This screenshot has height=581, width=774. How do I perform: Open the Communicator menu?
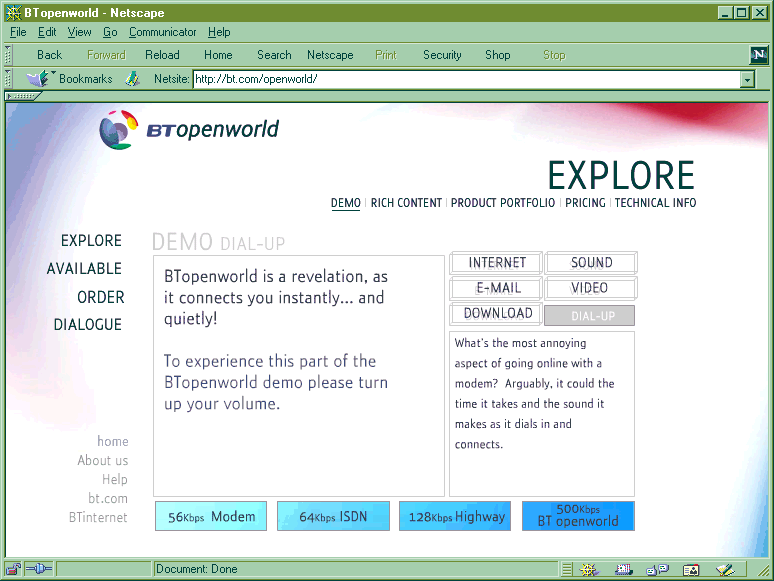(x=162, y=32)
